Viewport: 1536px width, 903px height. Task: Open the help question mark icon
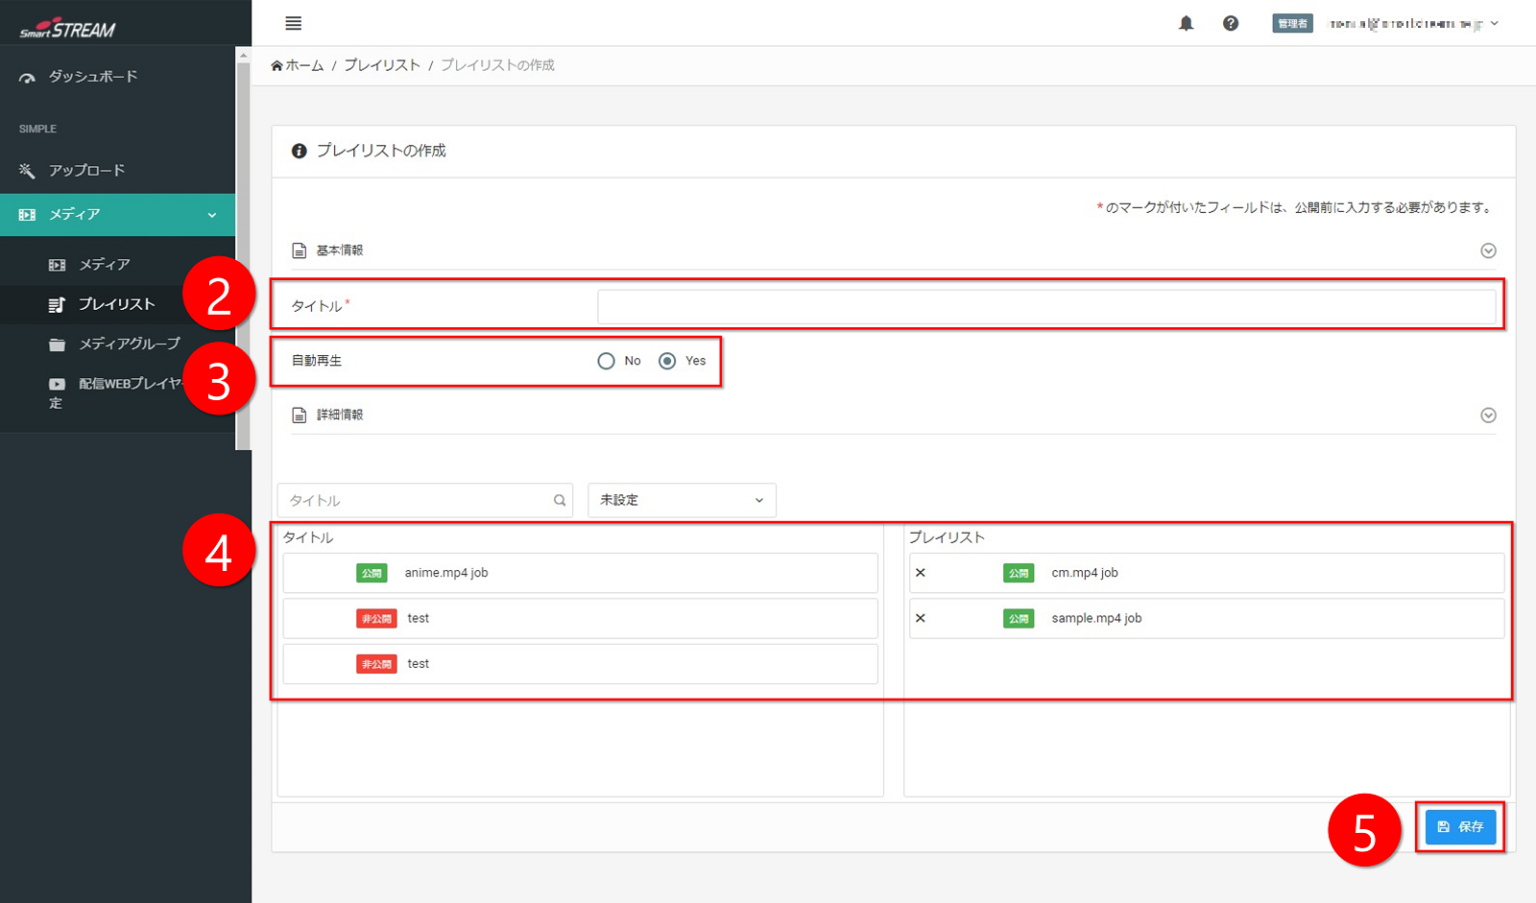1230,23
